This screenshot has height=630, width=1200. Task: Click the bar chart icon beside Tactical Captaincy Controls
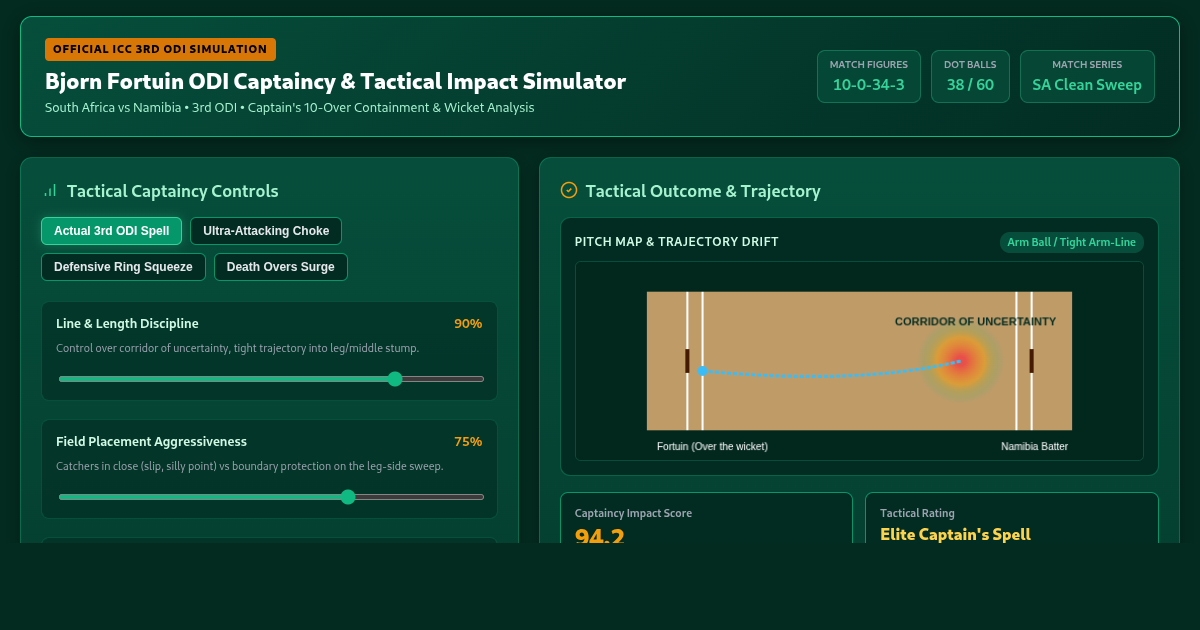click(50, 190)
